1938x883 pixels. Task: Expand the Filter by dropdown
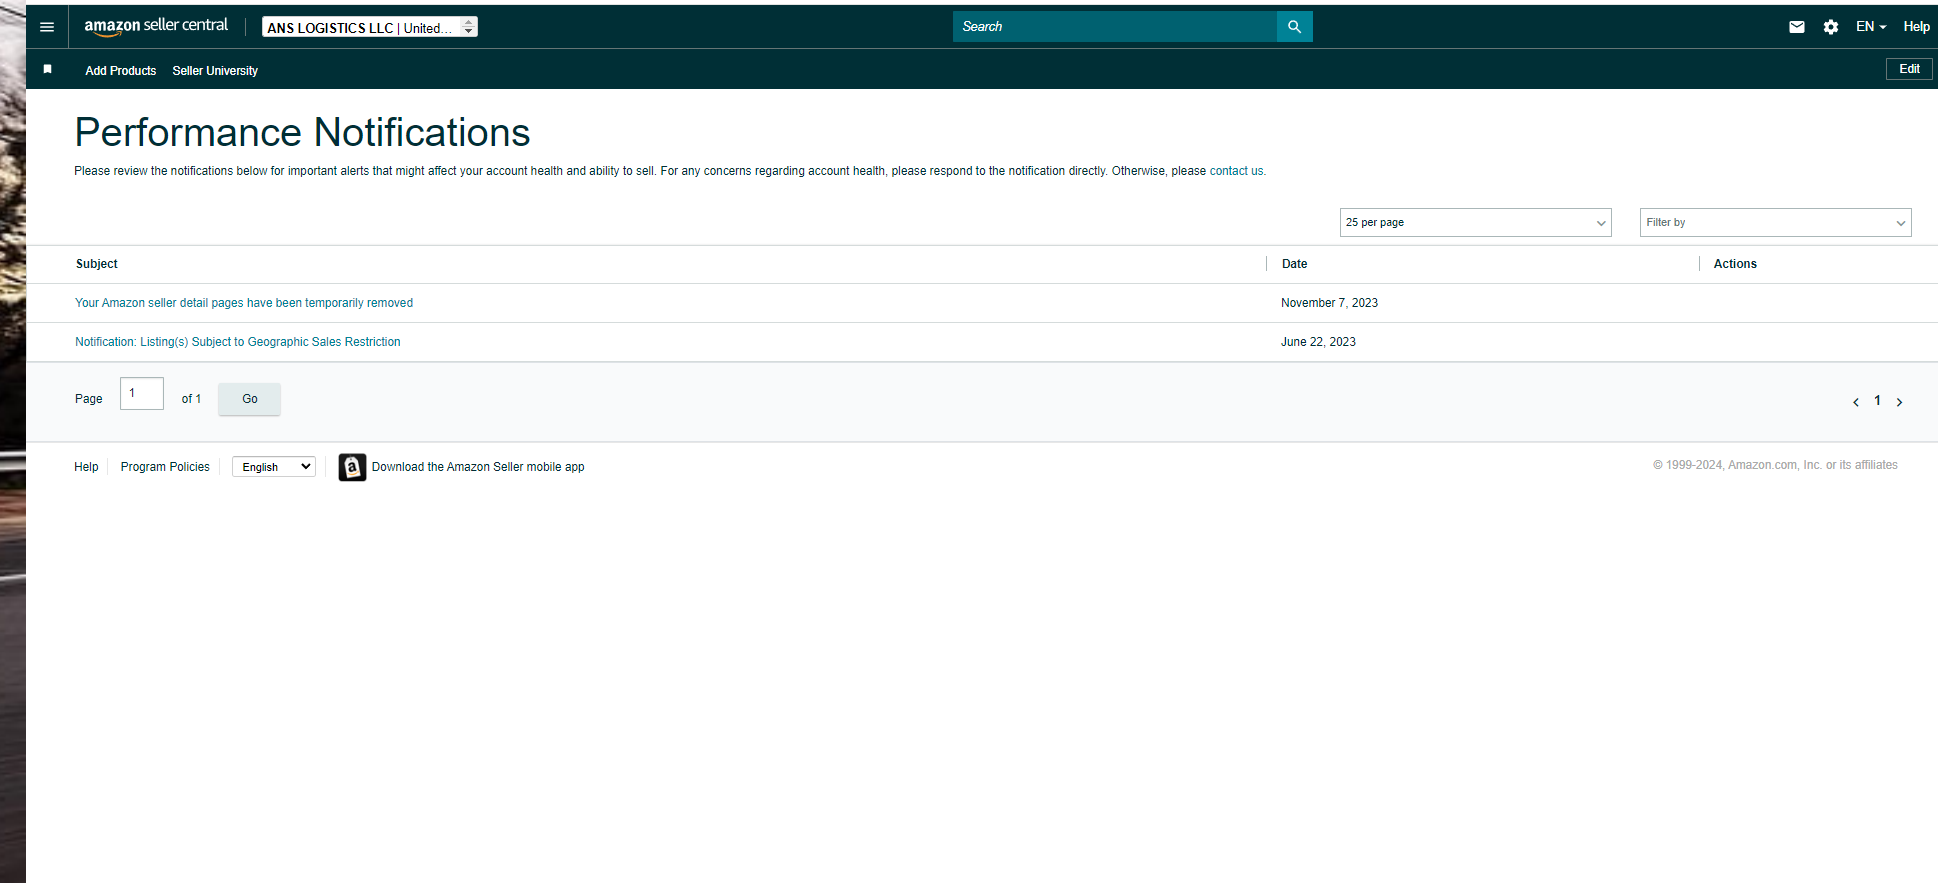[x=1775, y=222]
